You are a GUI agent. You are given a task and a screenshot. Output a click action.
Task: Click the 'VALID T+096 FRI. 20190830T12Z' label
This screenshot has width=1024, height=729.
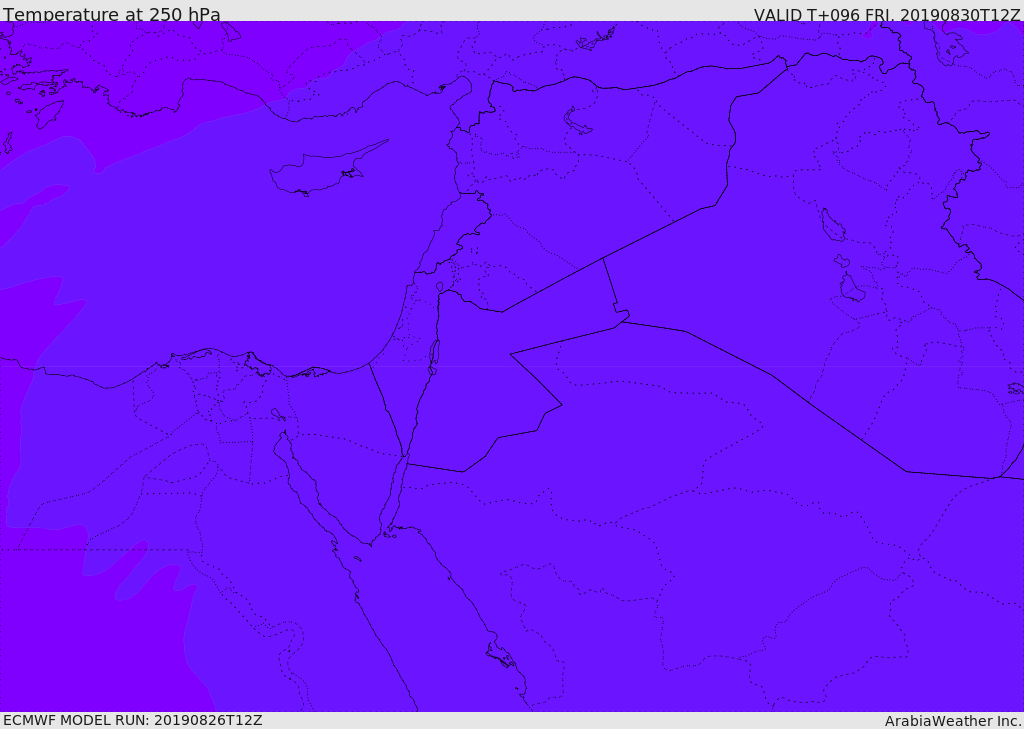pos(886,15)
